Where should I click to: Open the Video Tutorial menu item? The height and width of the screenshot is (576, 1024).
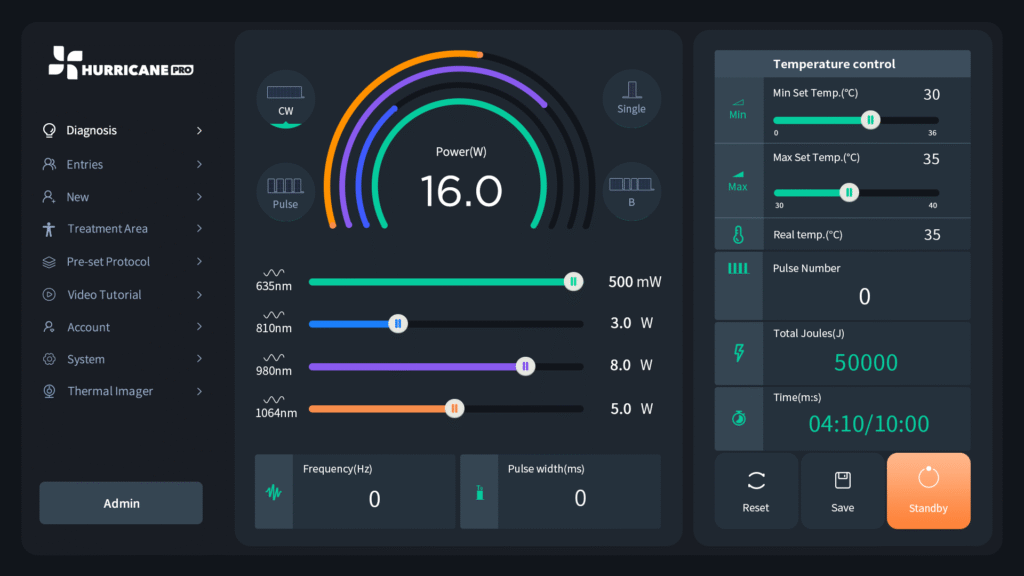(104, 295)
